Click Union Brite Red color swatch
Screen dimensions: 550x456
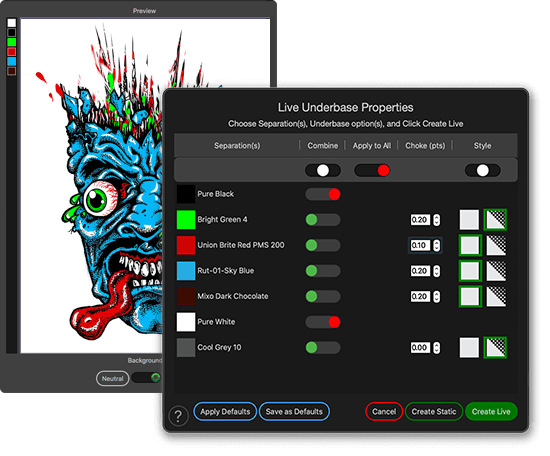click(x=186, y=245)
